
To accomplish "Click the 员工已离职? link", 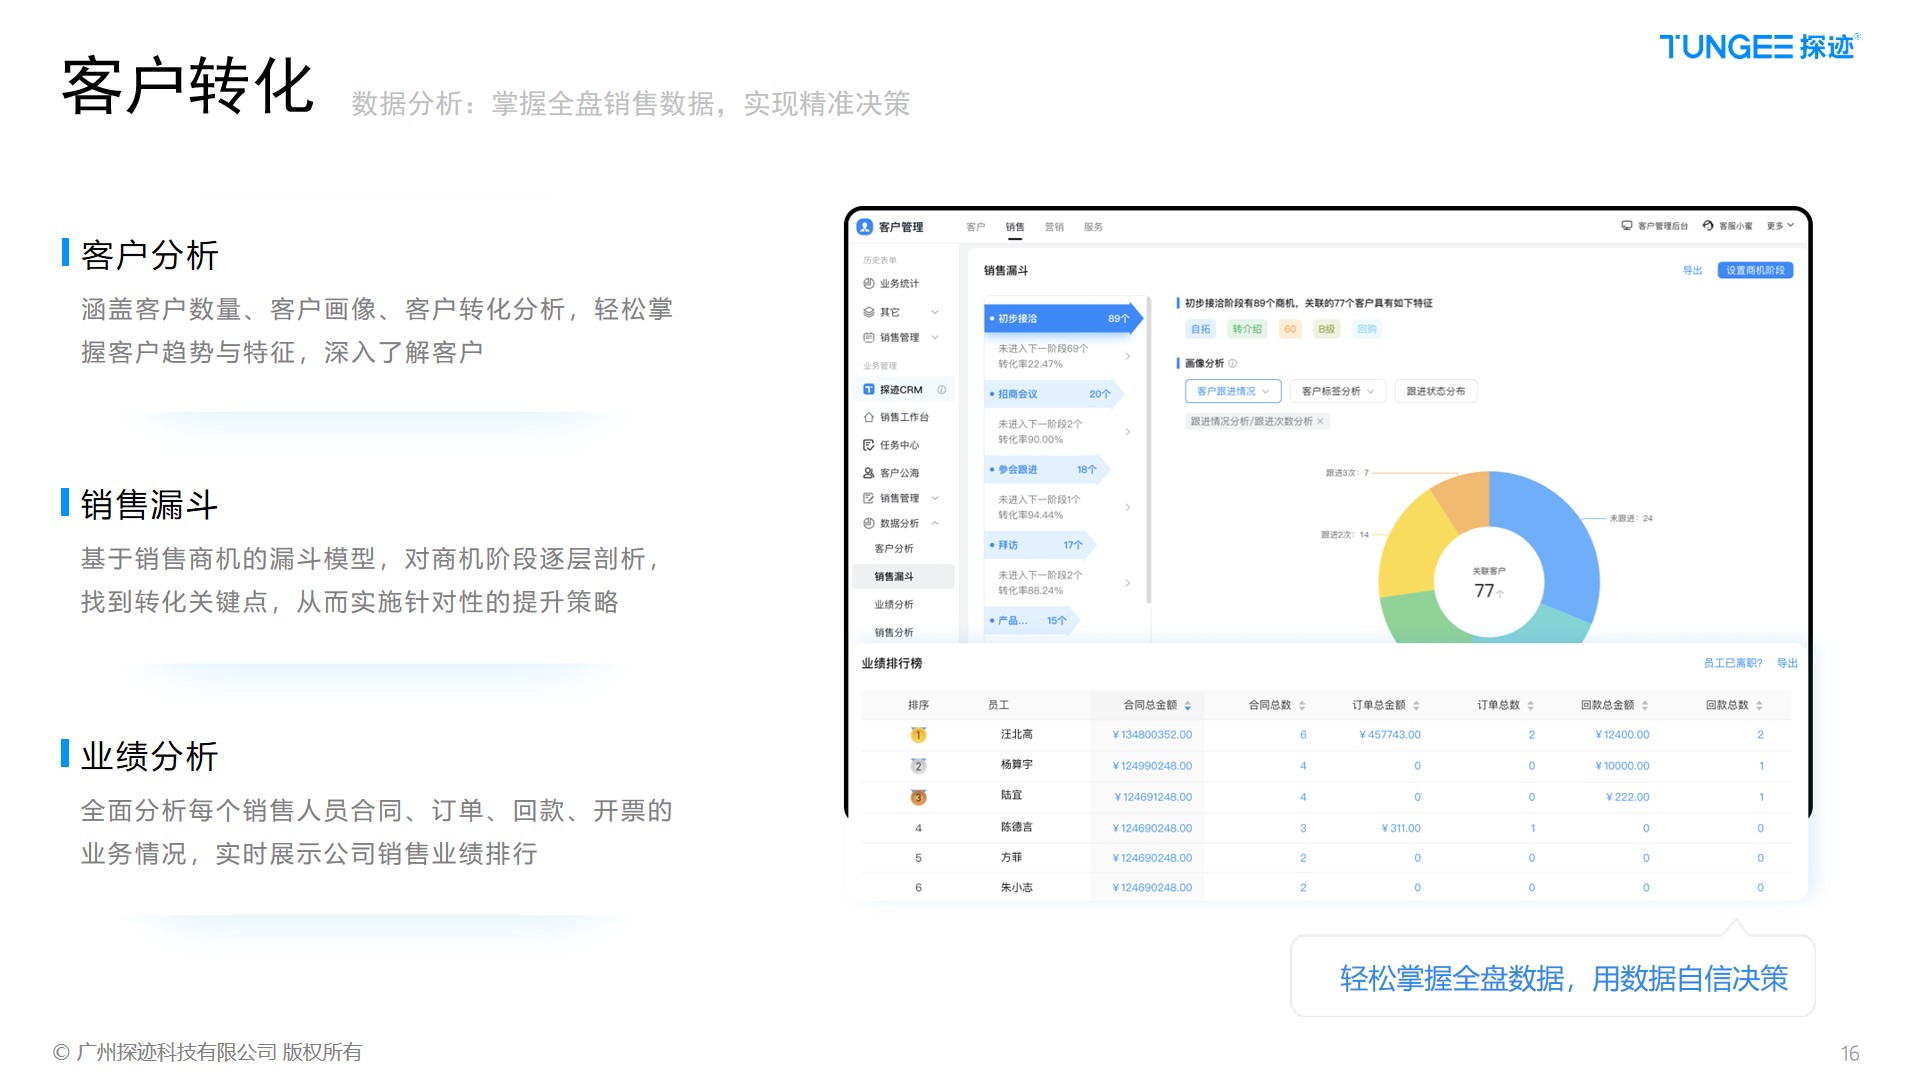I will pos(1732,664).
